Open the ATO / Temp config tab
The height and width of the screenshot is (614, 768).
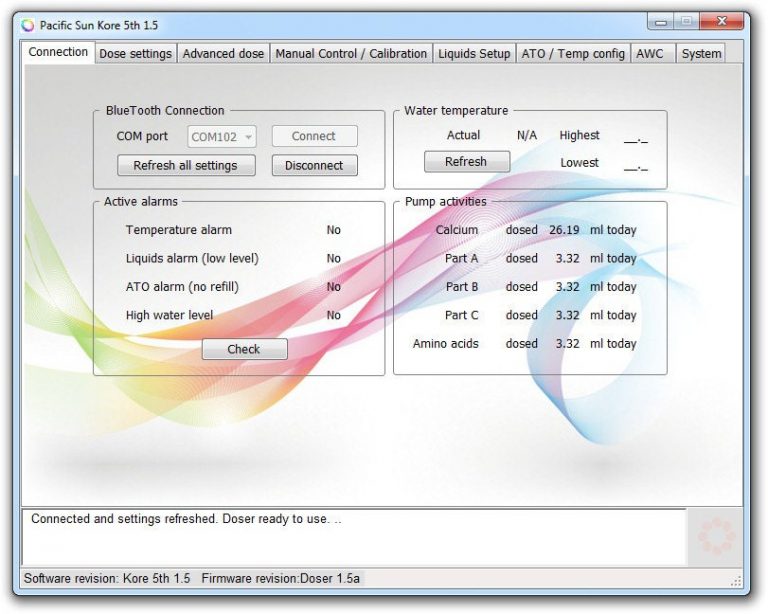click(573, 54)
